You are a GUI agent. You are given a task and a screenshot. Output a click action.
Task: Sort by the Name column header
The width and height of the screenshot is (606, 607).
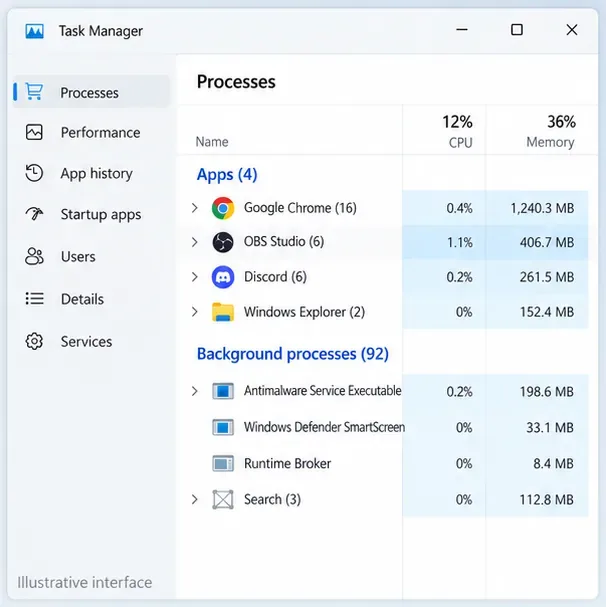tap(212, 142)
